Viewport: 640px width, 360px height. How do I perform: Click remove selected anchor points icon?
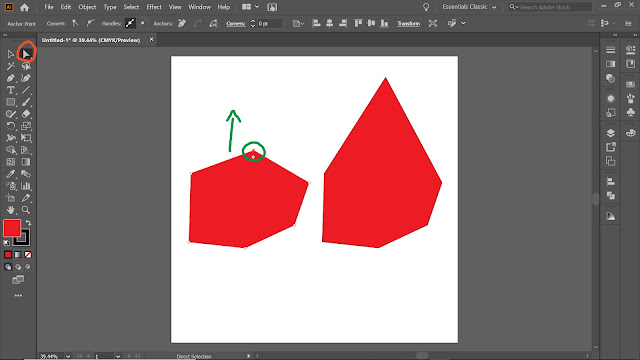pos(182,23)
